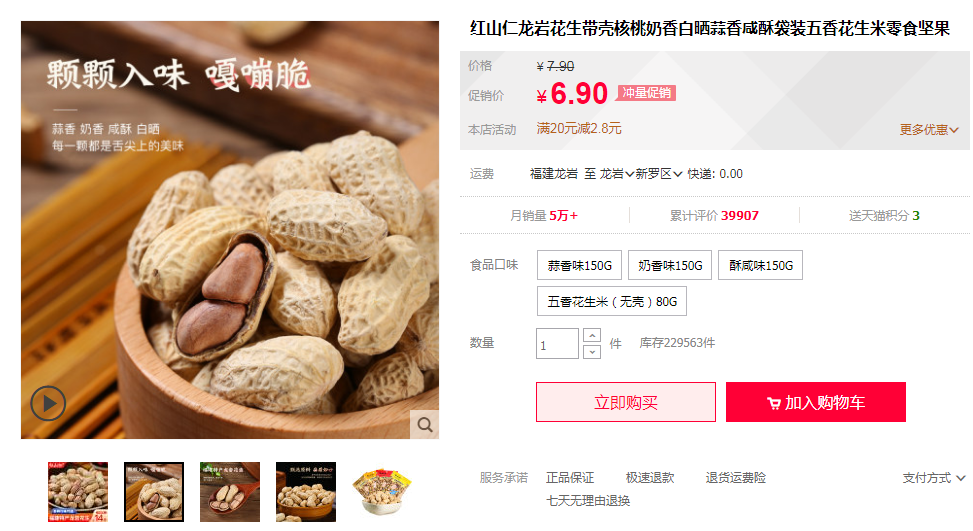The image size is (973, 531).
Task: Click the 冲量促销 promotion tag
Action: [x=646, y=93]
